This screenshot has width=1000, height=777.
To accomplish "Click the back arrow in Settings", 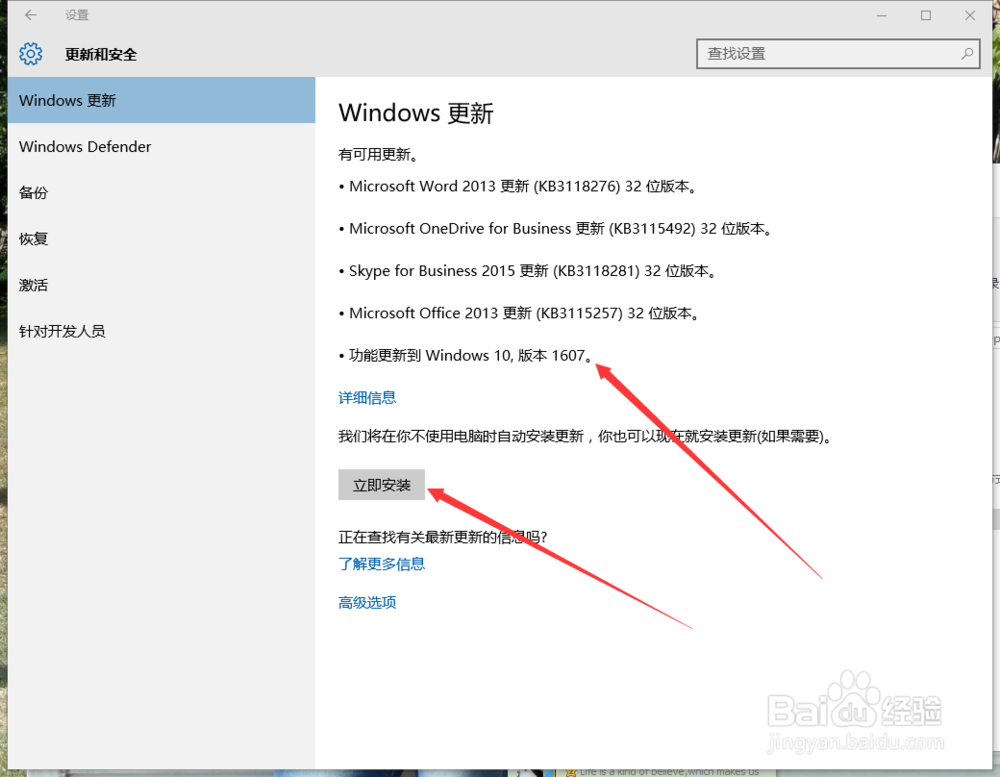I will [x=31, y=15].
